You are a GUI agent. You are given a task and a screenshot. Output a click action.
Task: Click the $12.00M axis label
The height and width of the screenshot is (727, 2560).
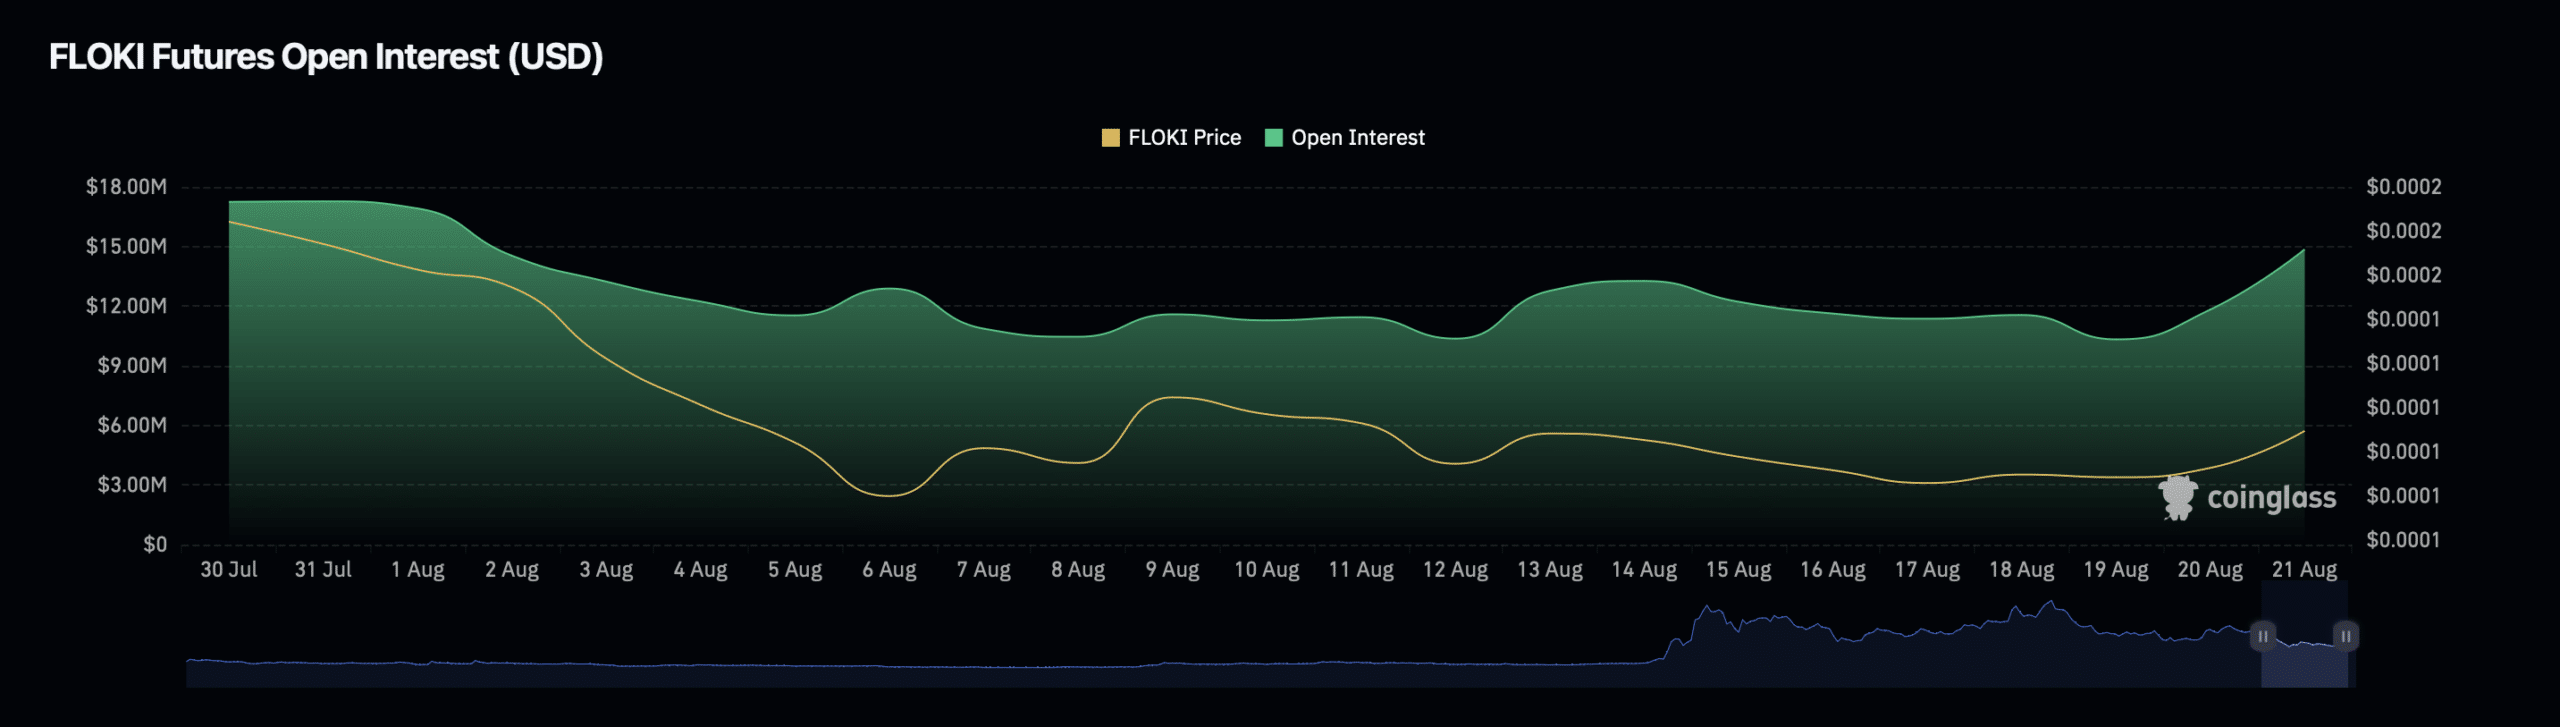(x=126, y=306)
